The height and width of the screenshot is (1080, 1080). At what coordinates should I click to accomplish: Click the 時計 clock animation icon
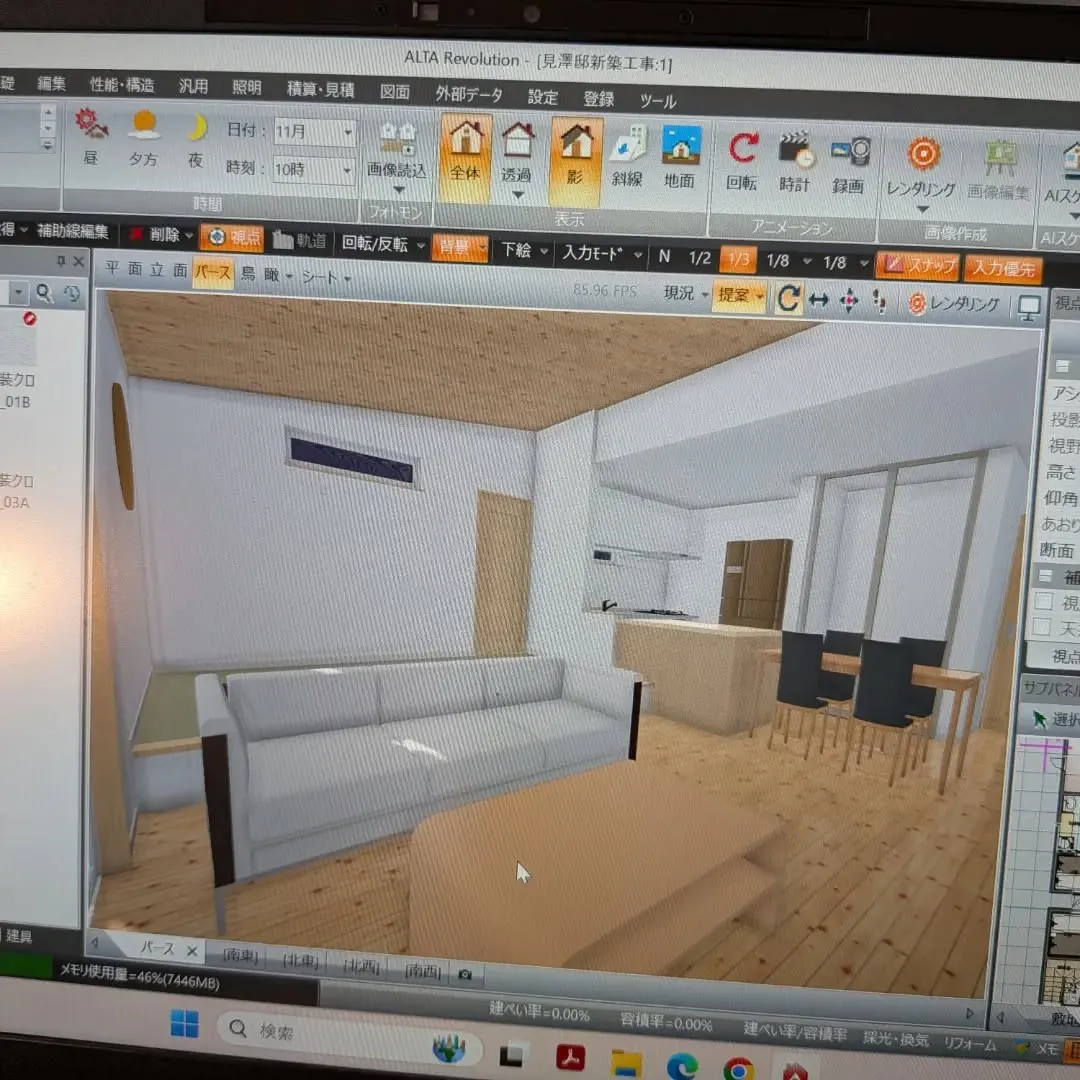[795, 164]
